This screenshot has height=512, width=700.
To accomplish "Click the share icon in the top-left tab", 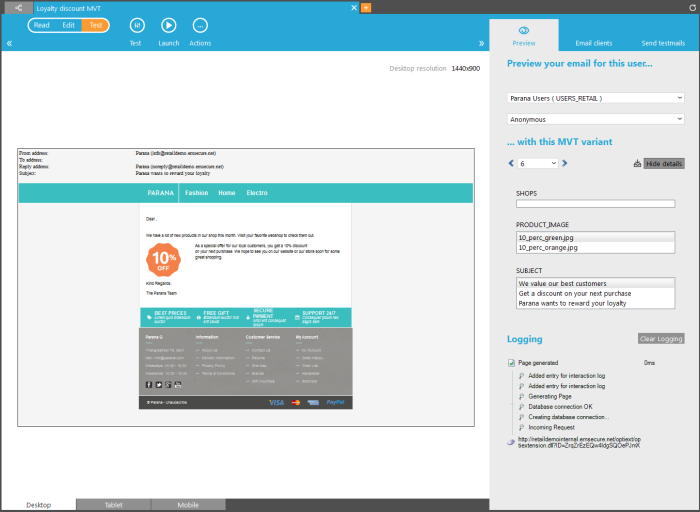I will (x=15, y=7).
